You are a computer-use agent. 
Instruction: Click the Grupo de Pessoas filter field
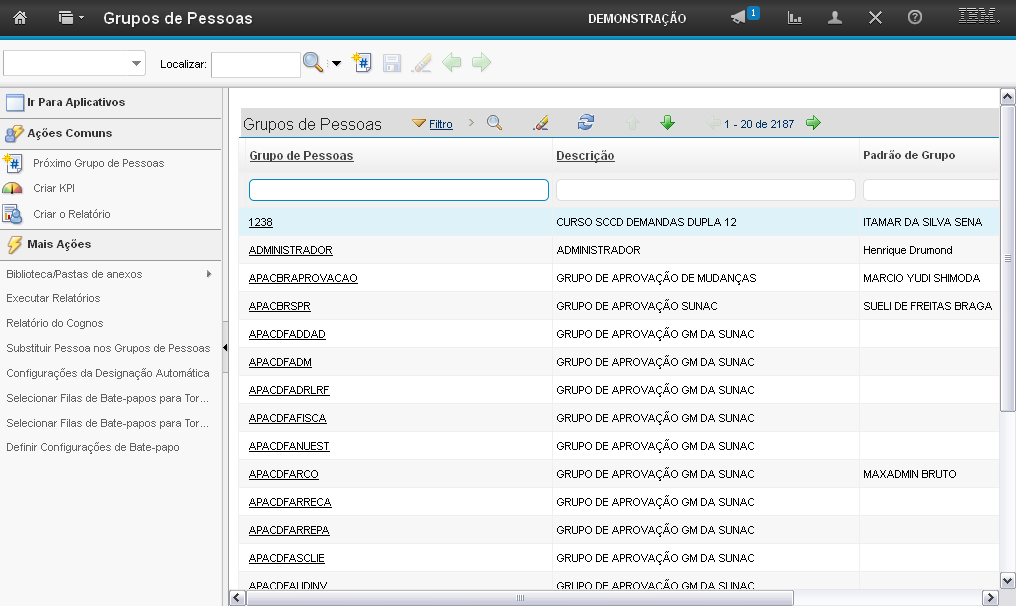[x=398, y=190]
